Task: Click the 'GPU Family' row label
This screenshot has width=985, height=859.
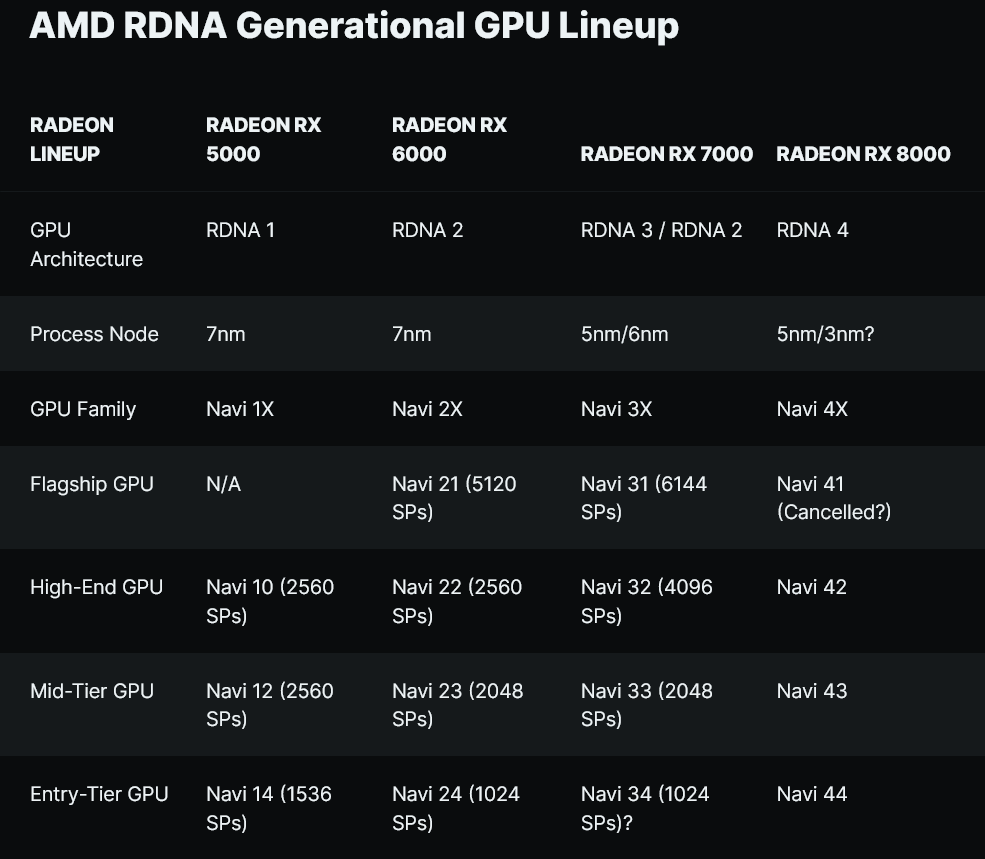Action: click(x=83, y=409)
